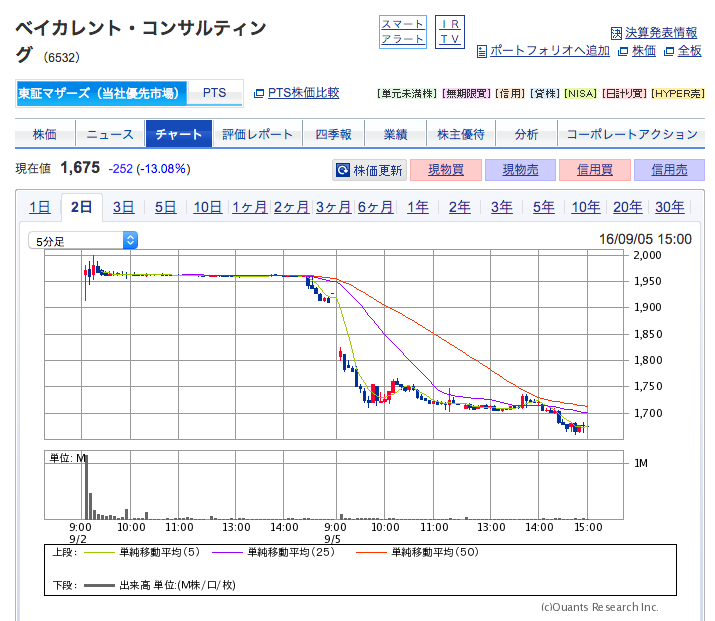Click the 9/5 date label on axis
715x621 pixels.
(332, 539)
